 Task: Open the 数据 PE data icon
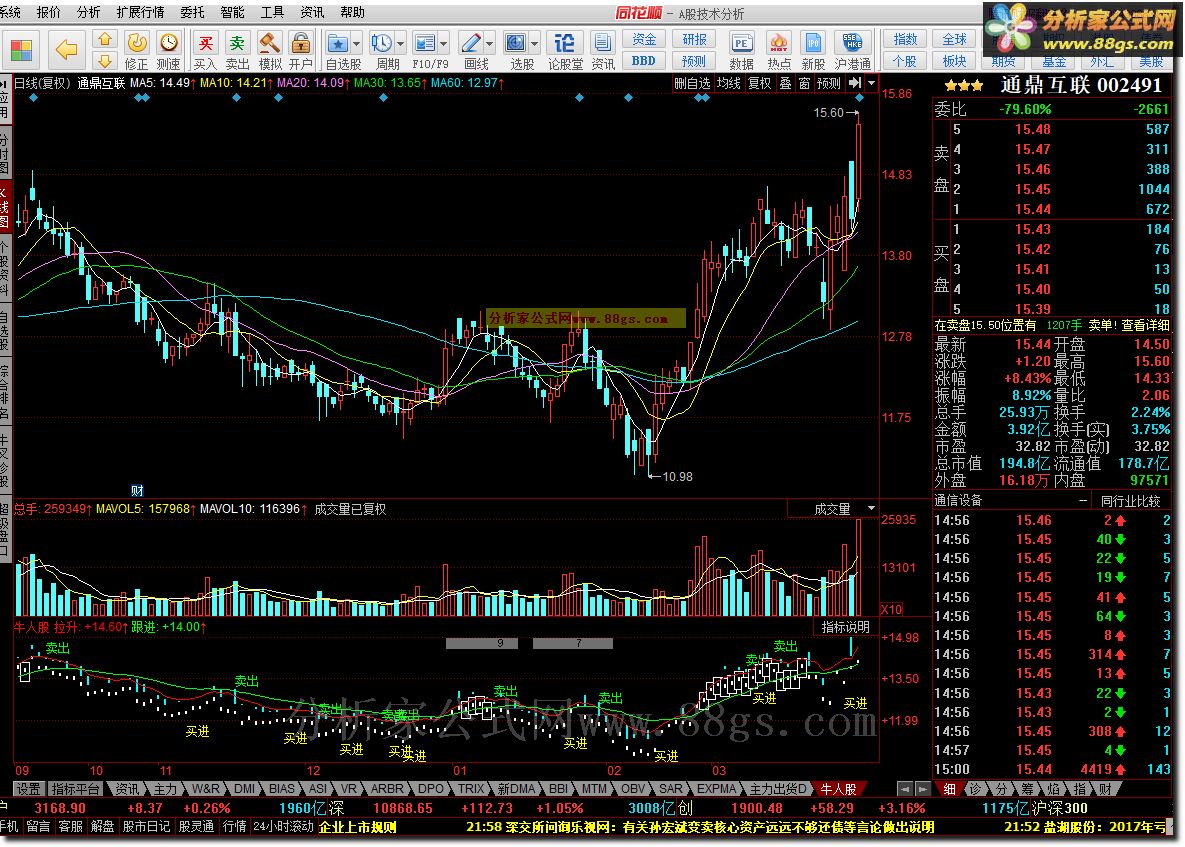click(741, 51)
